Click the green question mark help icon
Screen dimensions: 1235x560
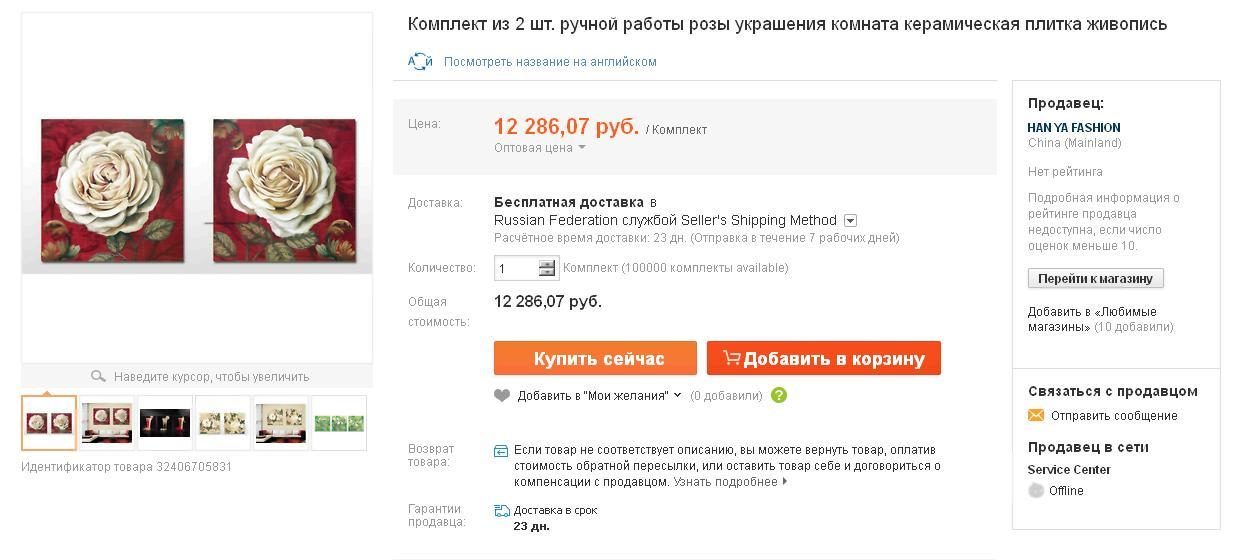tap(779, 395)
